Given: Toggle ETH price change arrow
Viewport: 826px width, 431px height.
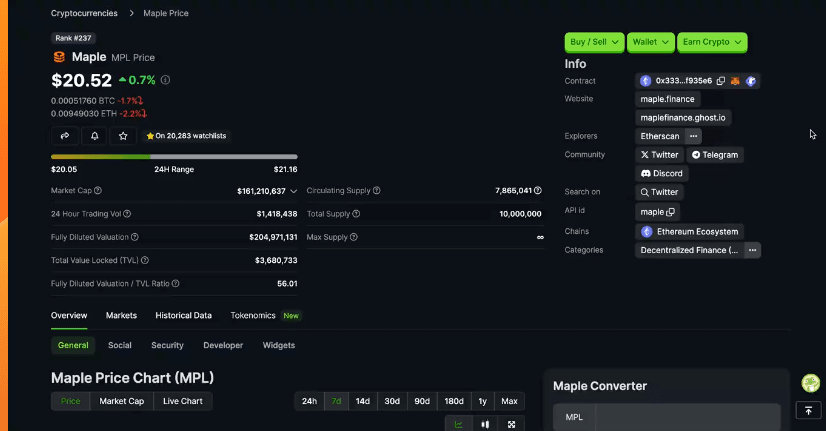Looking at the screenshot, I should pos(144,114).
